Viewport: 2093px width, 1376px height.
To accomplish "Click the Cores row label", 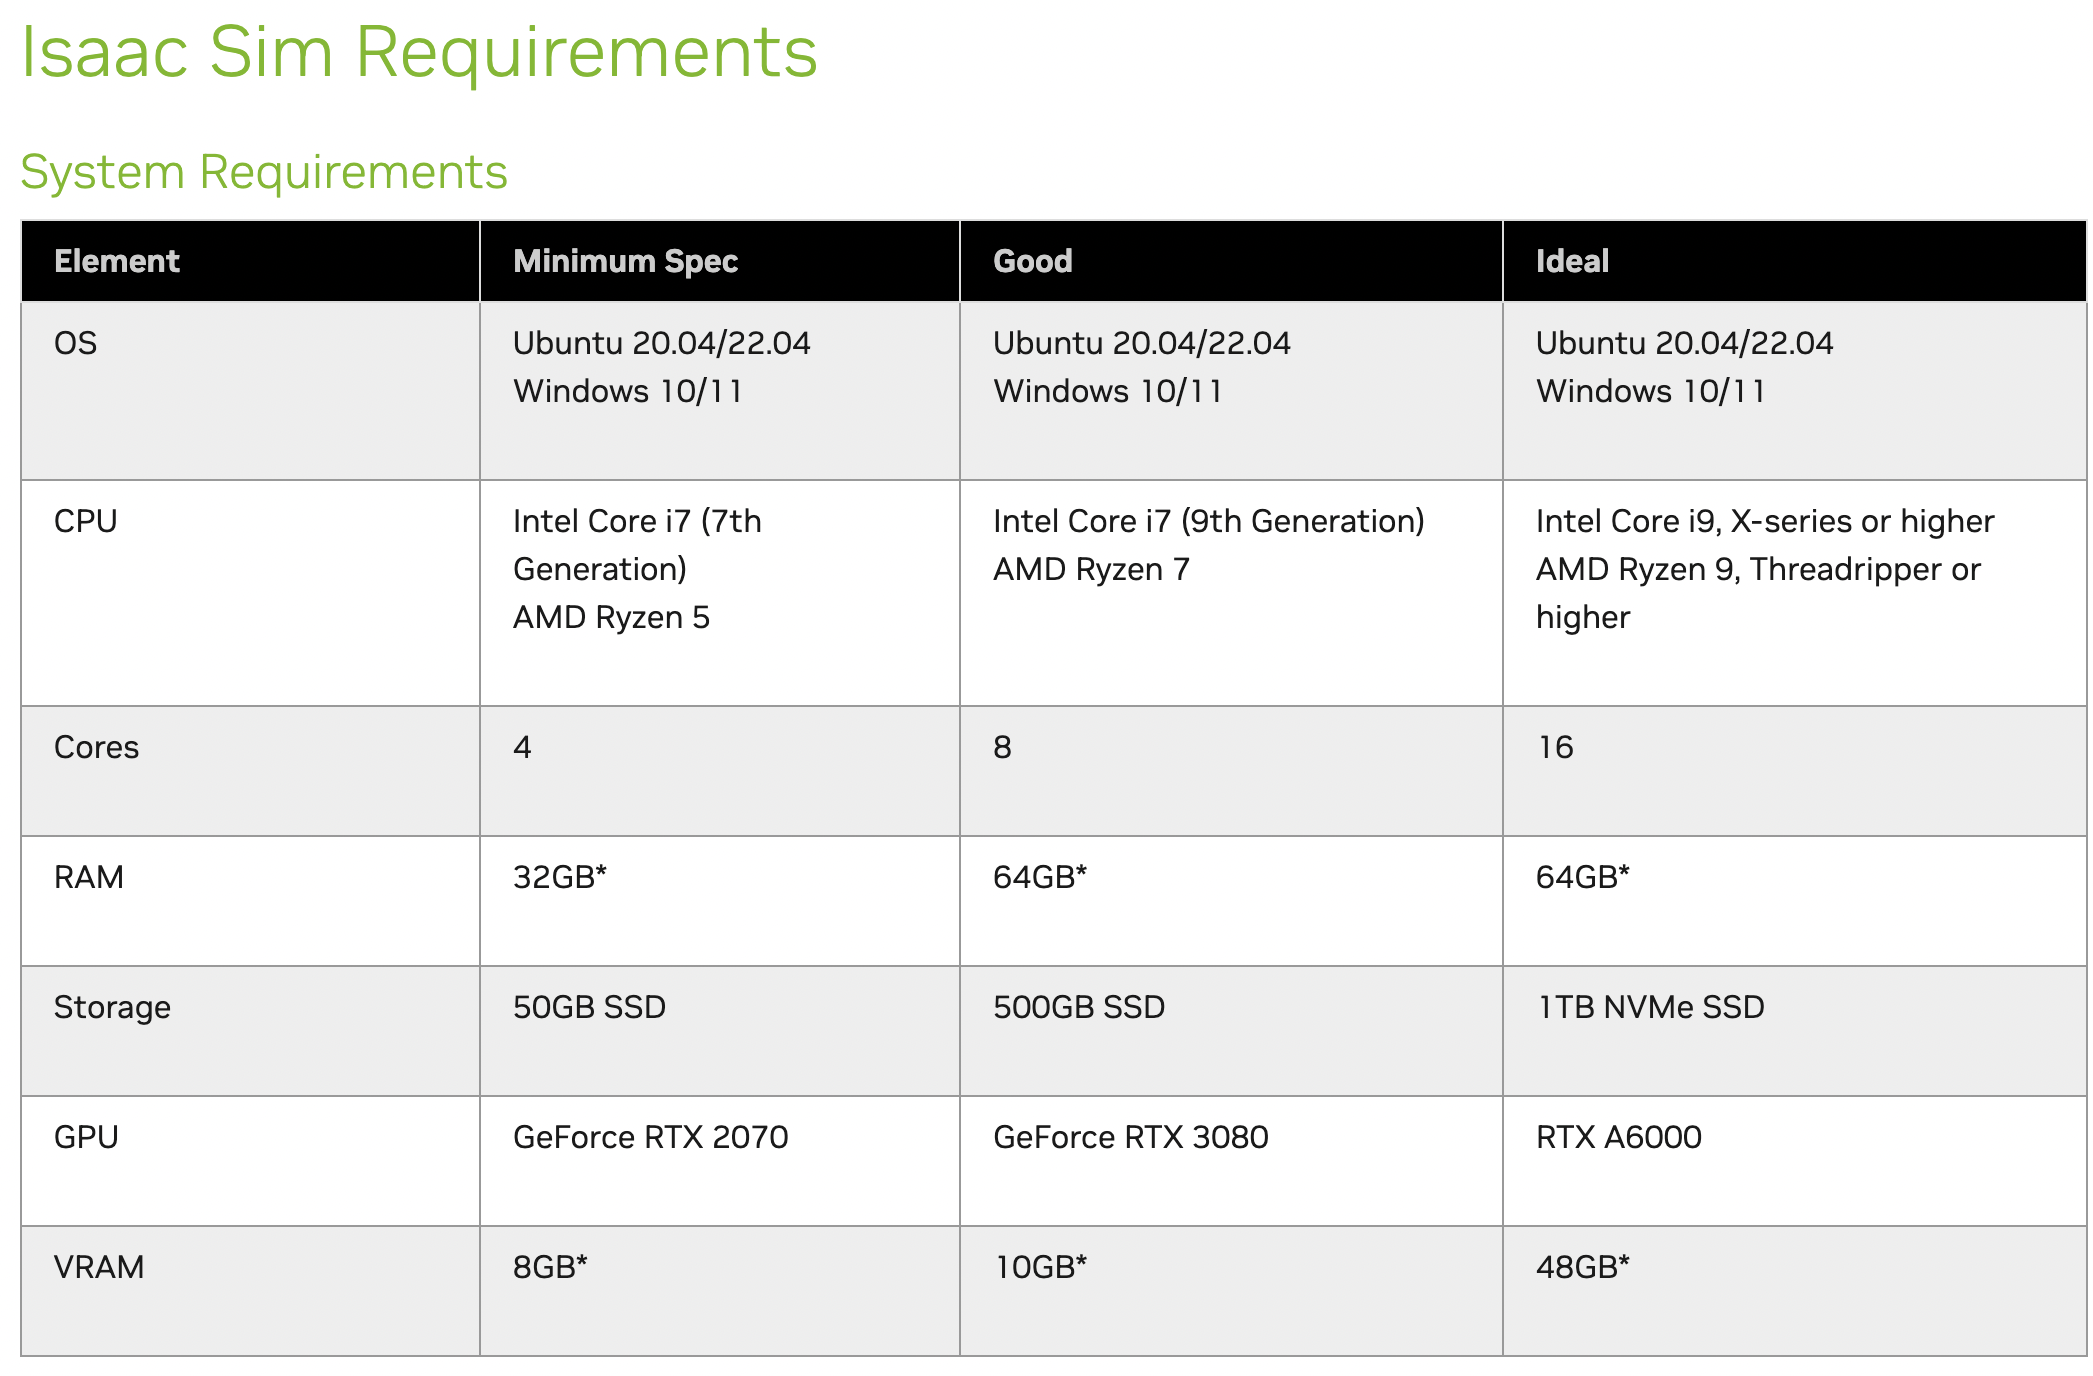I will tap(96, 747).
